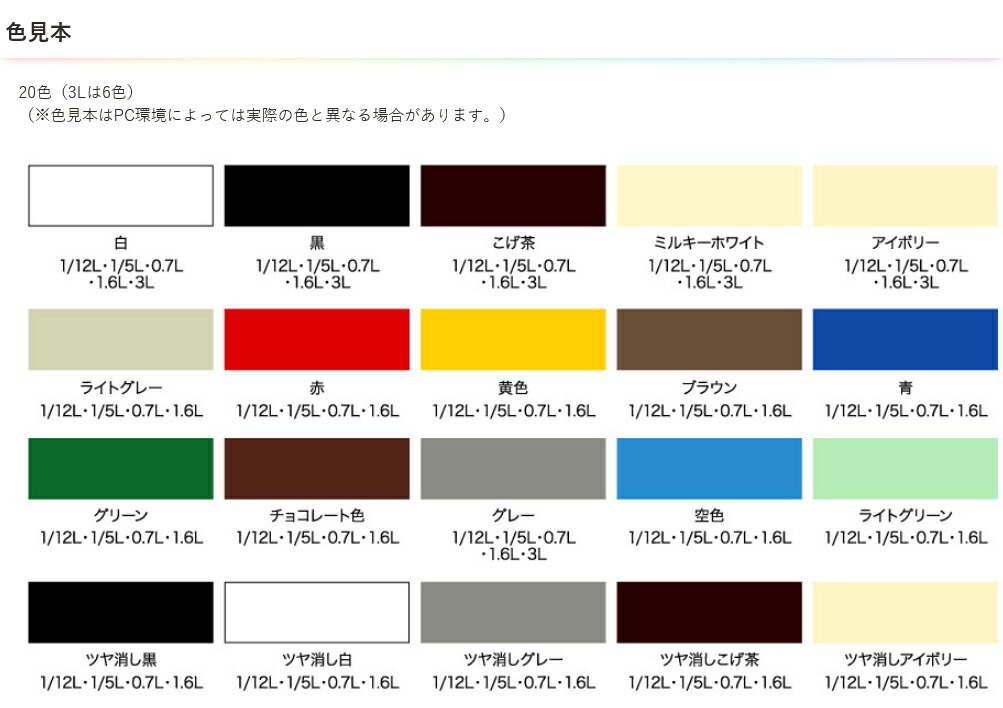Click the 色見本 heading text
The width and height of the screenshot is (1003, 708).
pos(38,32)
